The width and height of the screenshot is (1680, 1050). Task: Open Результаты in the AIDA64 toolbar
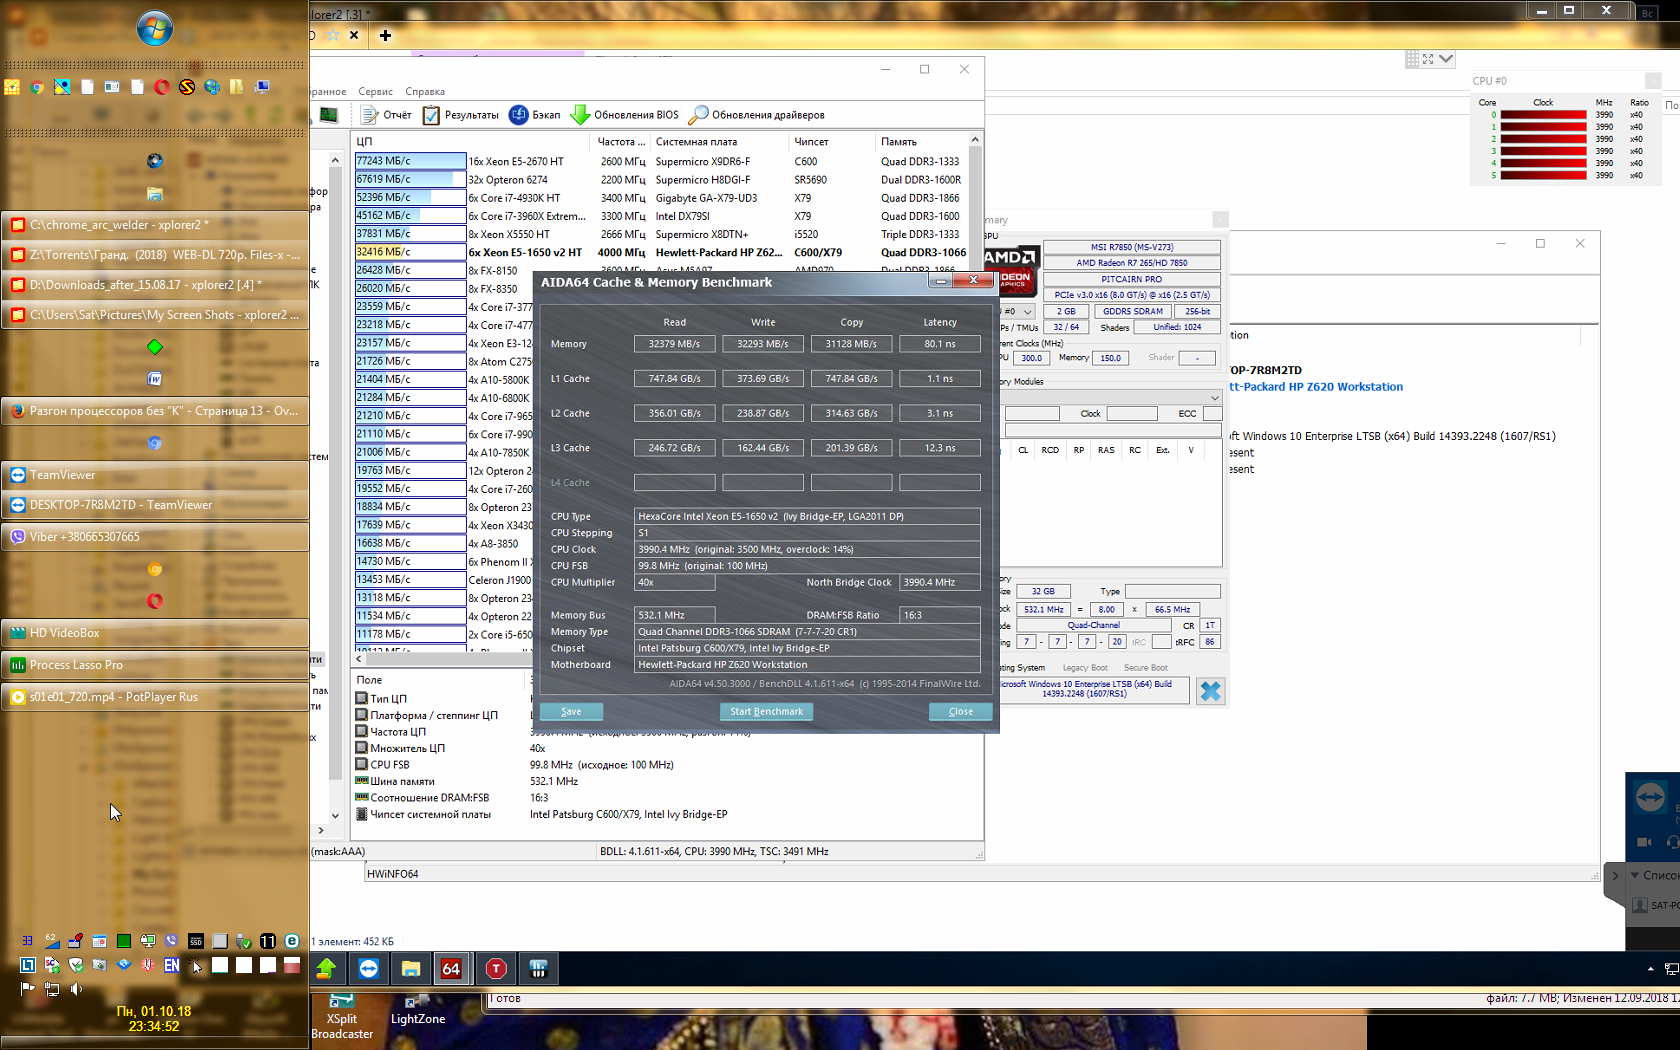(460, 115)
